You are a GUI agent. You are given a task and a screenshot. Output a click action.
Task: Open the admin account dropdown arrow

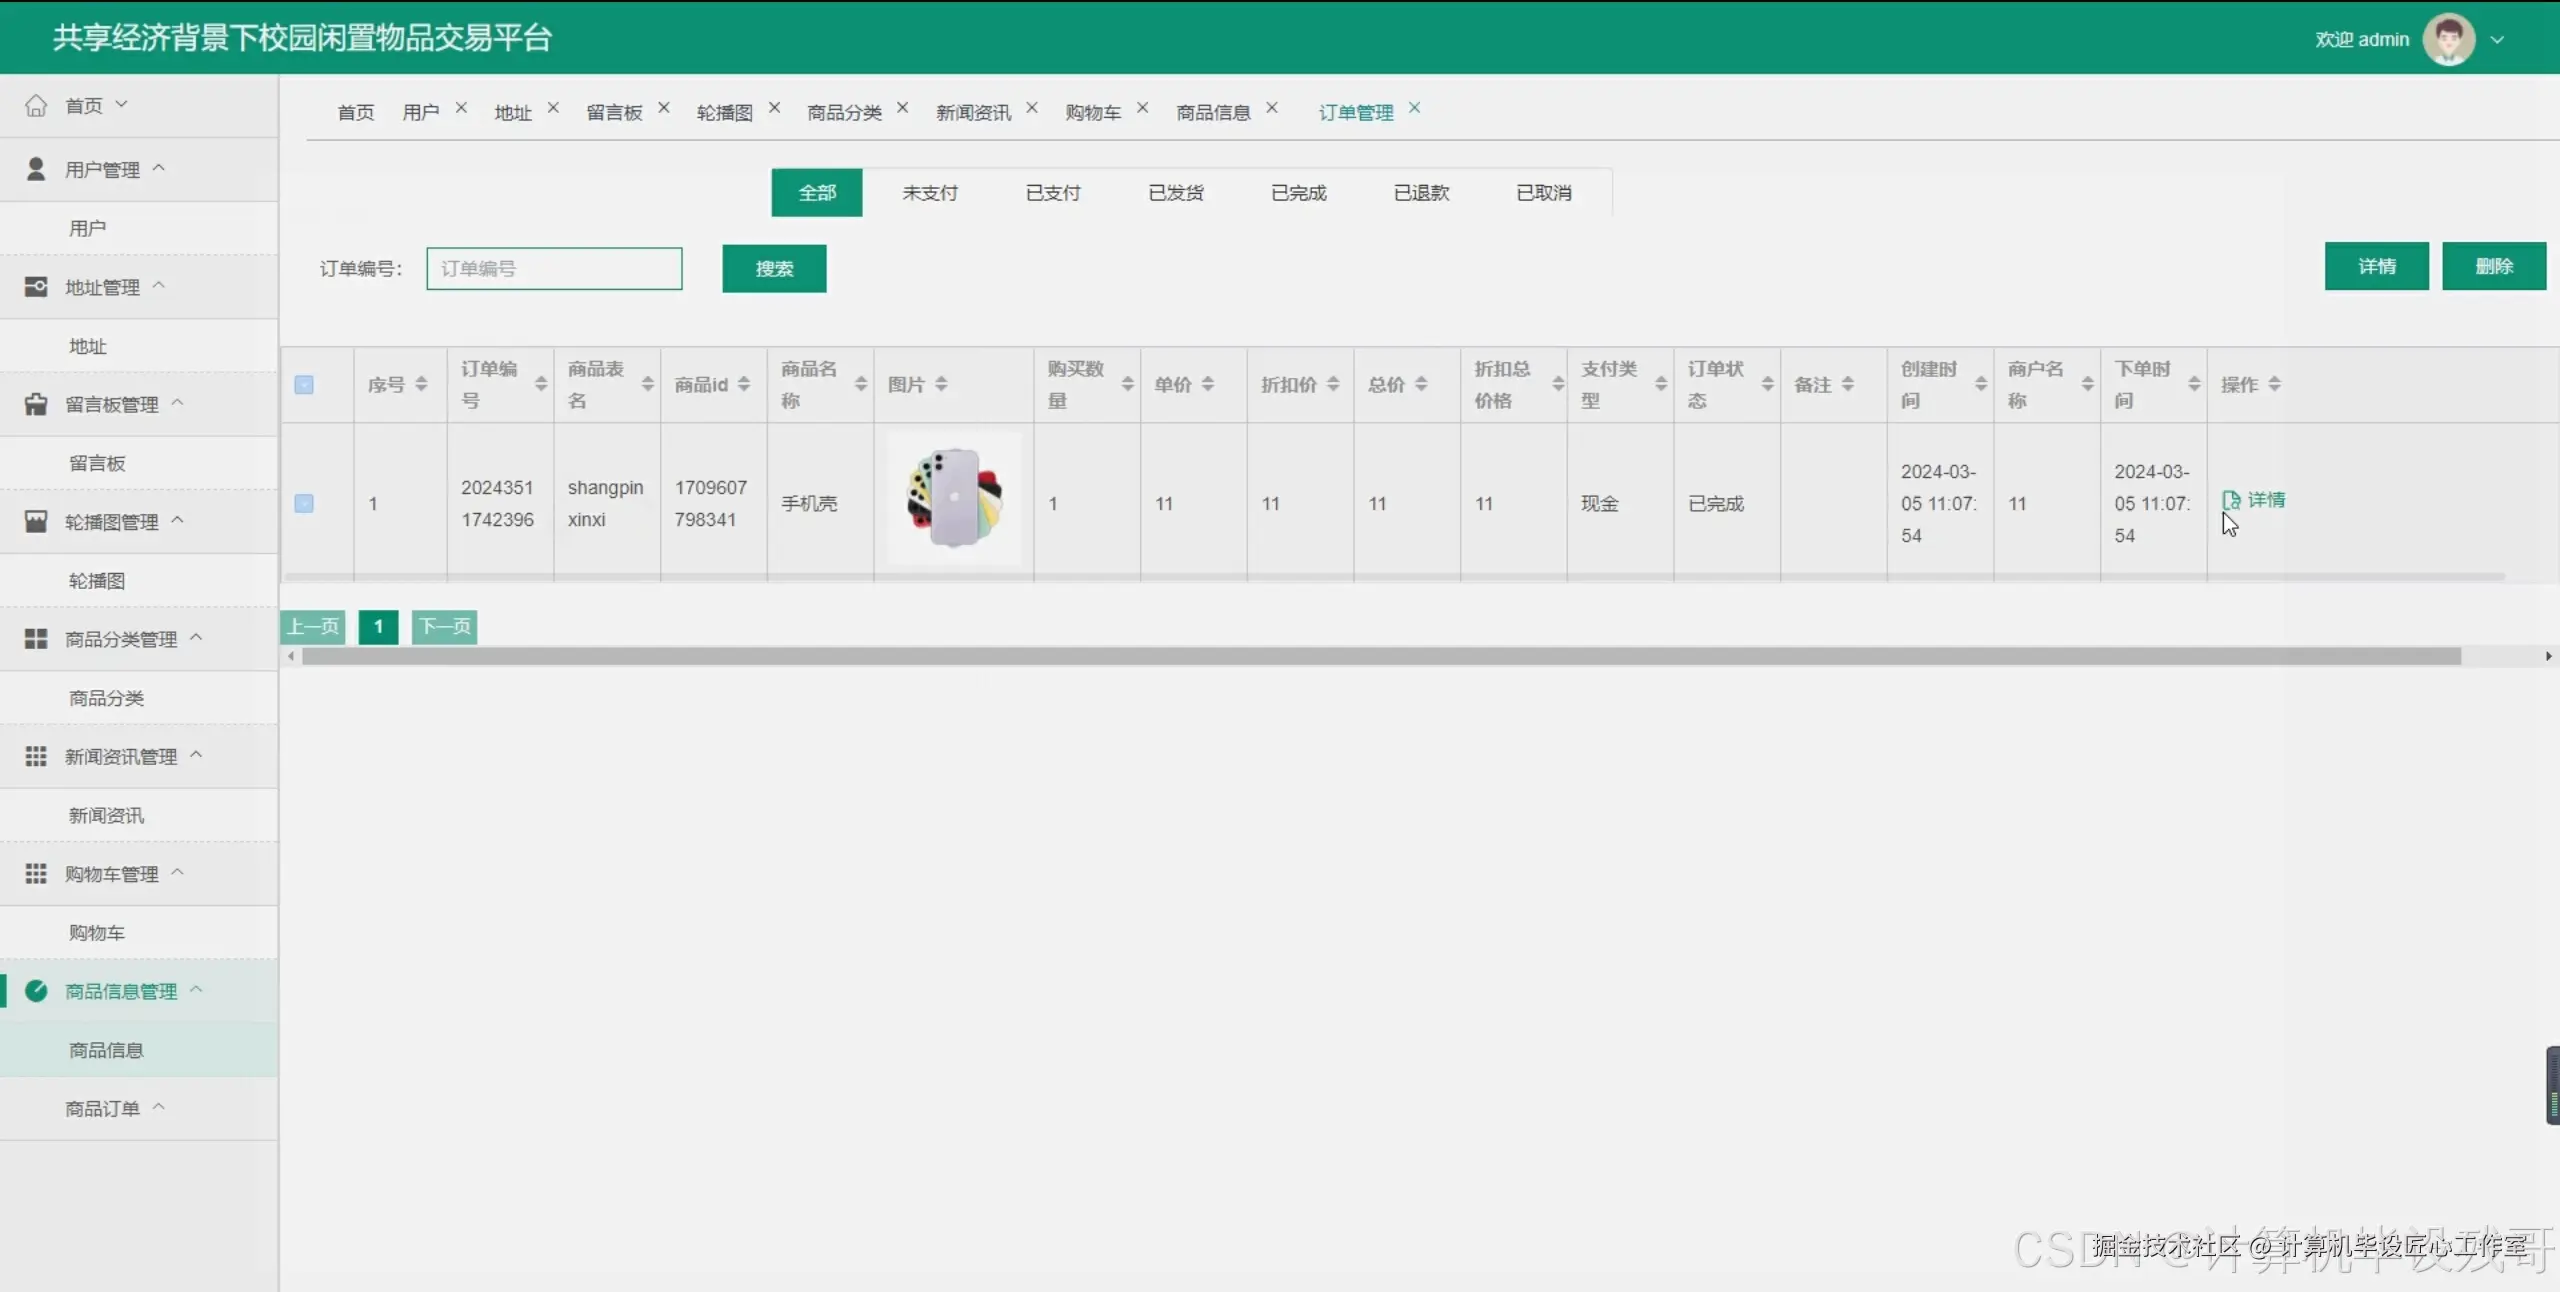2497,40
